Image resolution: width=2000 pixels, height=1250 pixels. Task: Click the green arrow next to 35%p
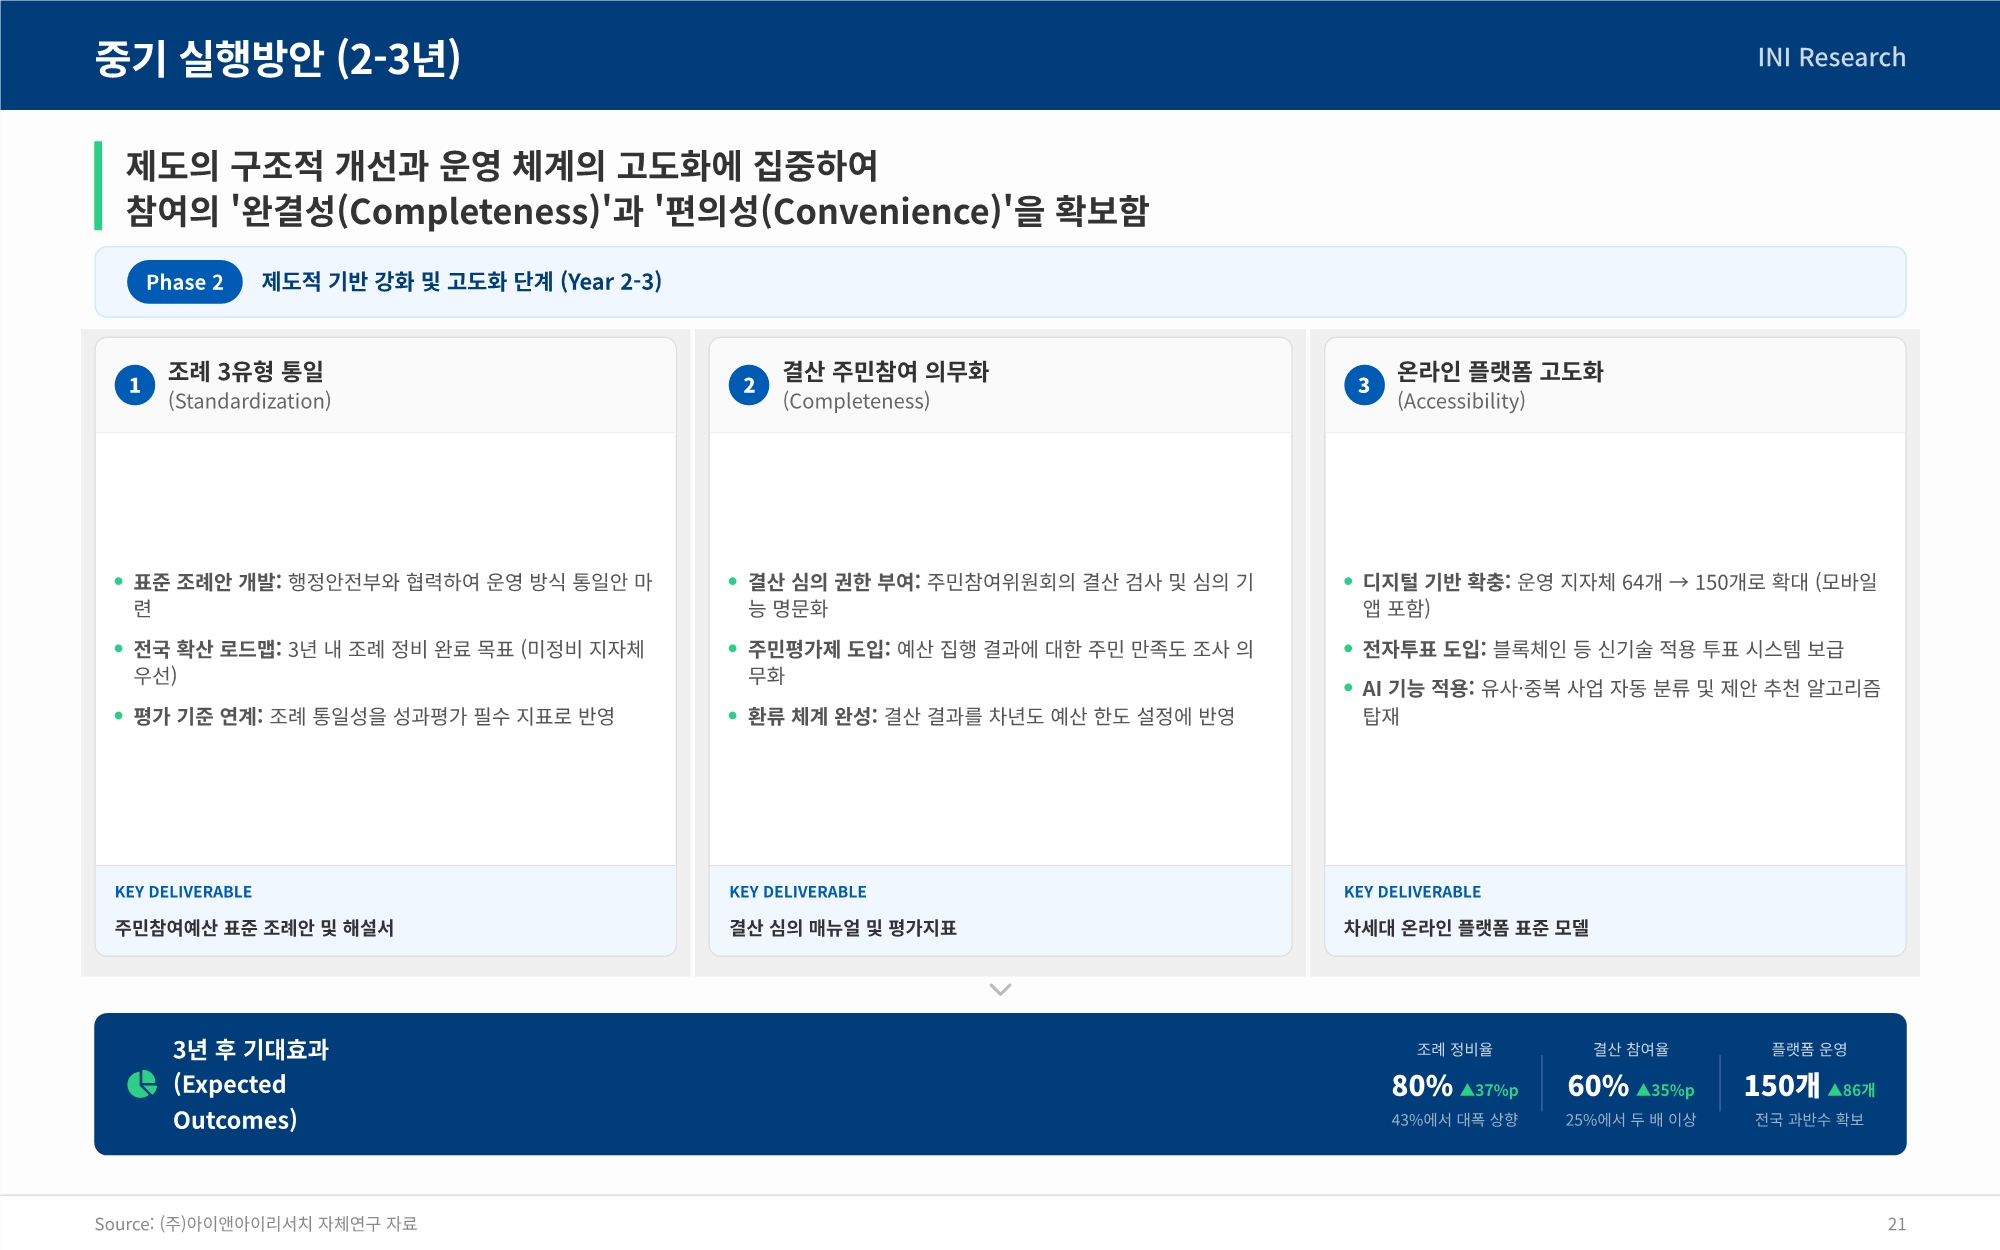tap(1643, 1090)
